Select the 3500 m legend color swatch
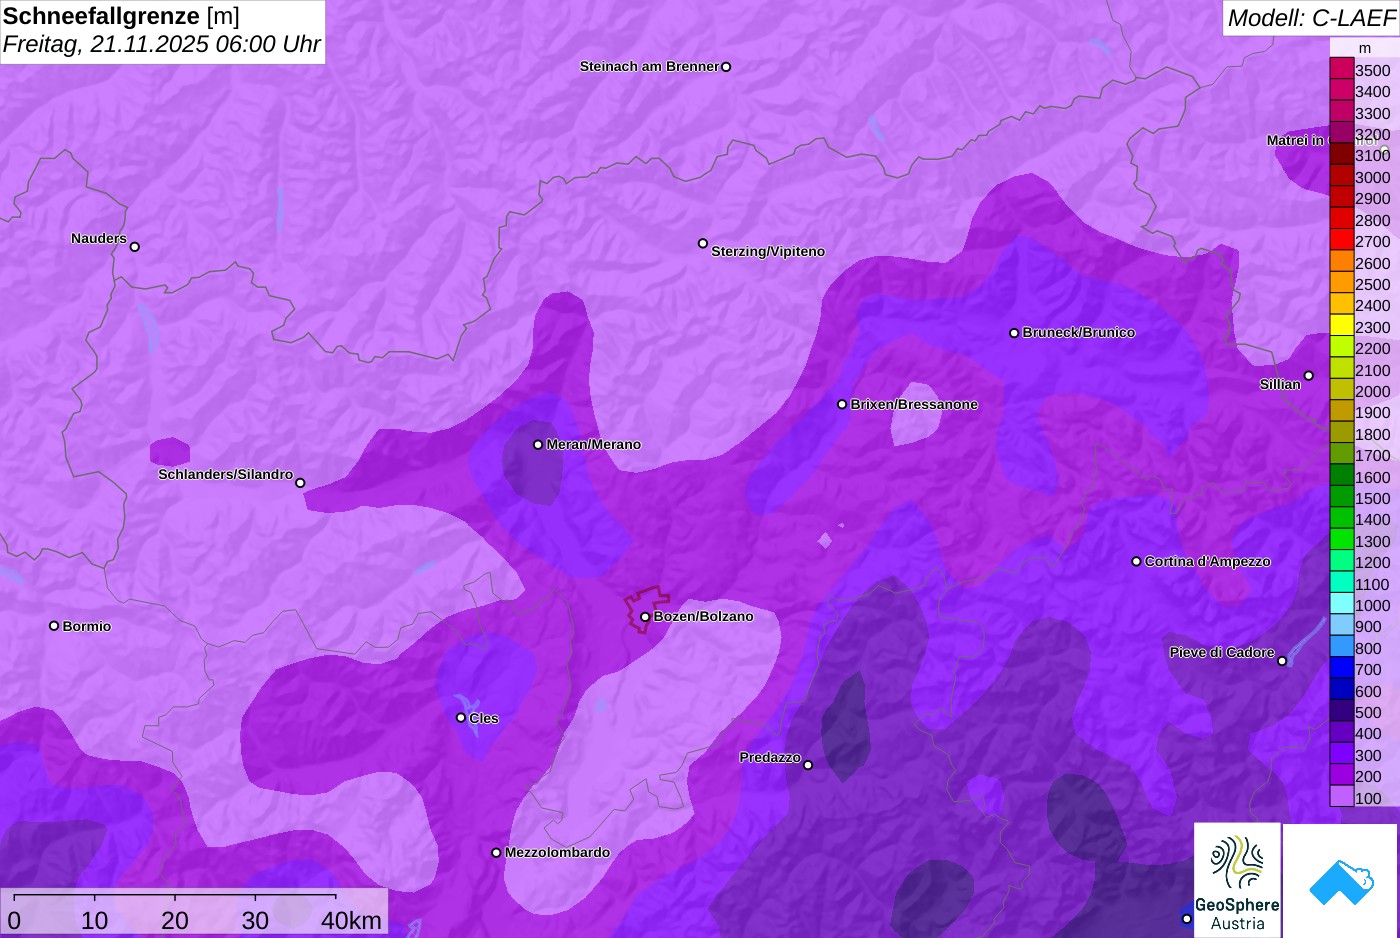The height and width of the screenshot is (938, 1400). click(x=1341, y=69)
